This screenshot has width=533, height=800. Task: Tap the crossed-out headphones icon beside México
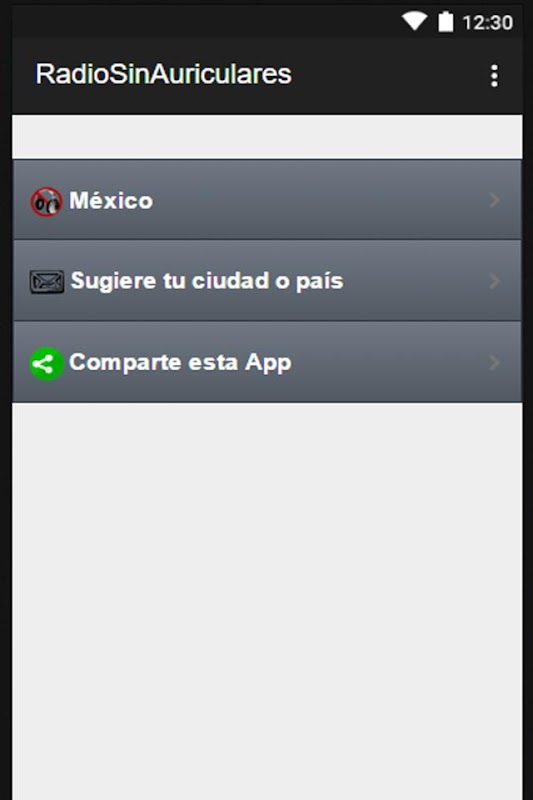tap(46, 202)
